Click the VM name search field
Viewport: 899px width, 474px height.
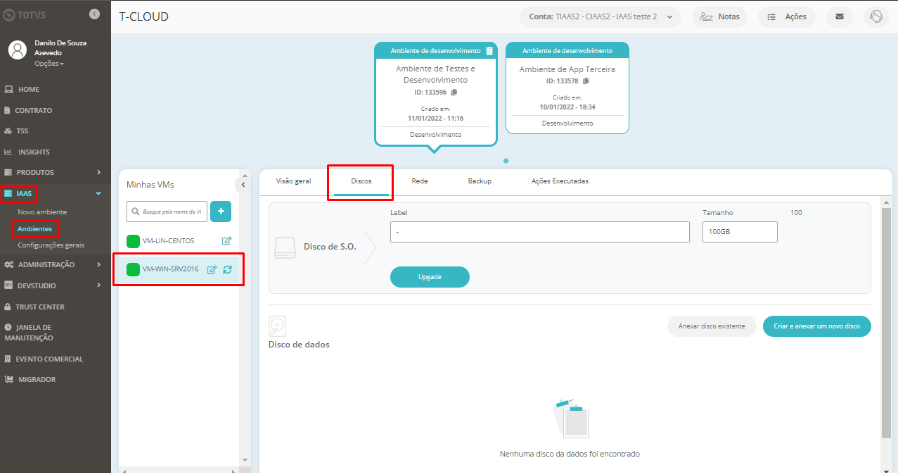(167, 211)
